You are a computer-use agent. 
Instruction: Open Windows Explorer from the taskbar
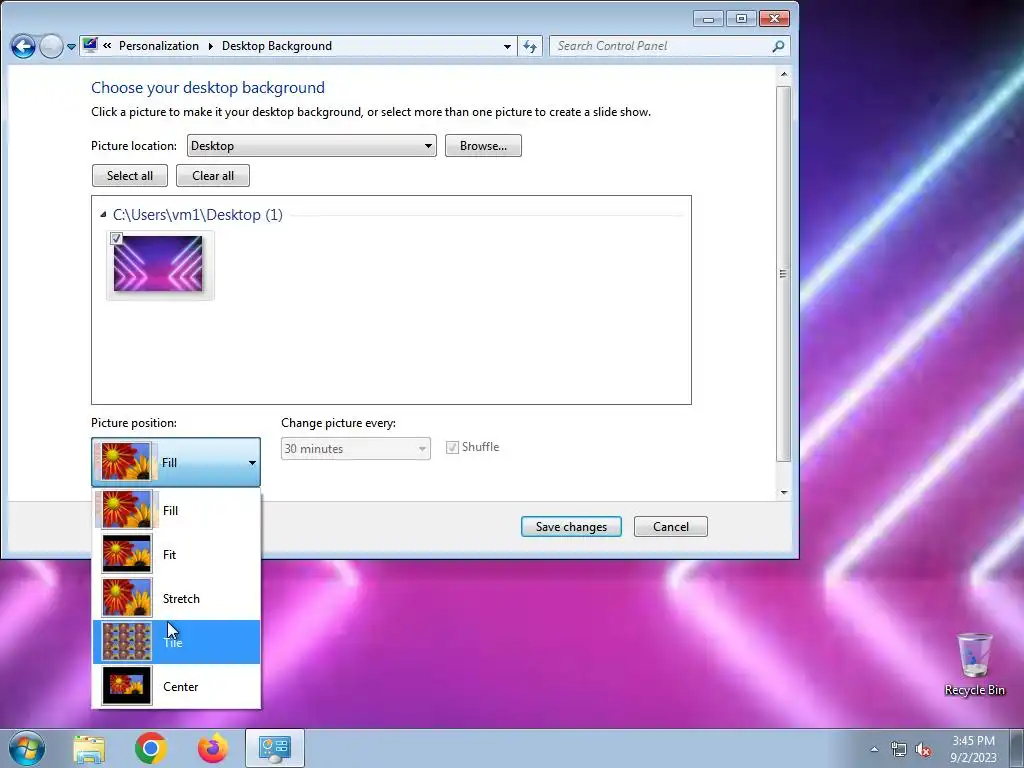click(x=89, y=748)
